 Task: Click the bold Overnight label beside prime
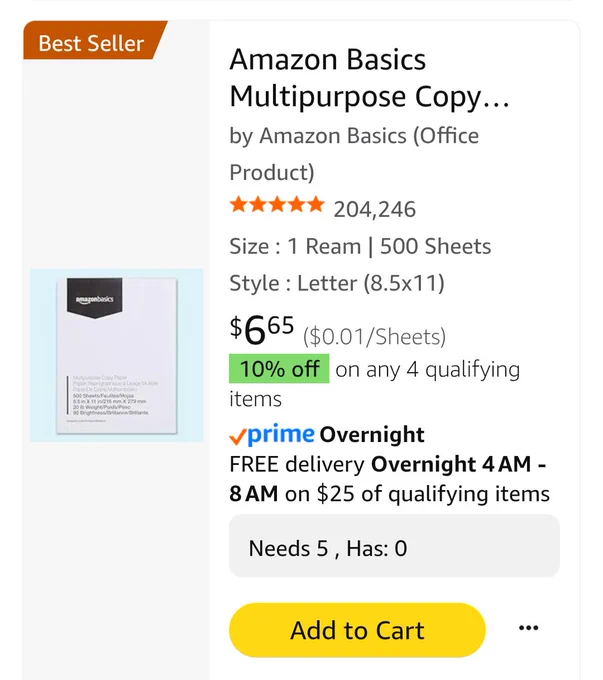click(x=372, y=435)
